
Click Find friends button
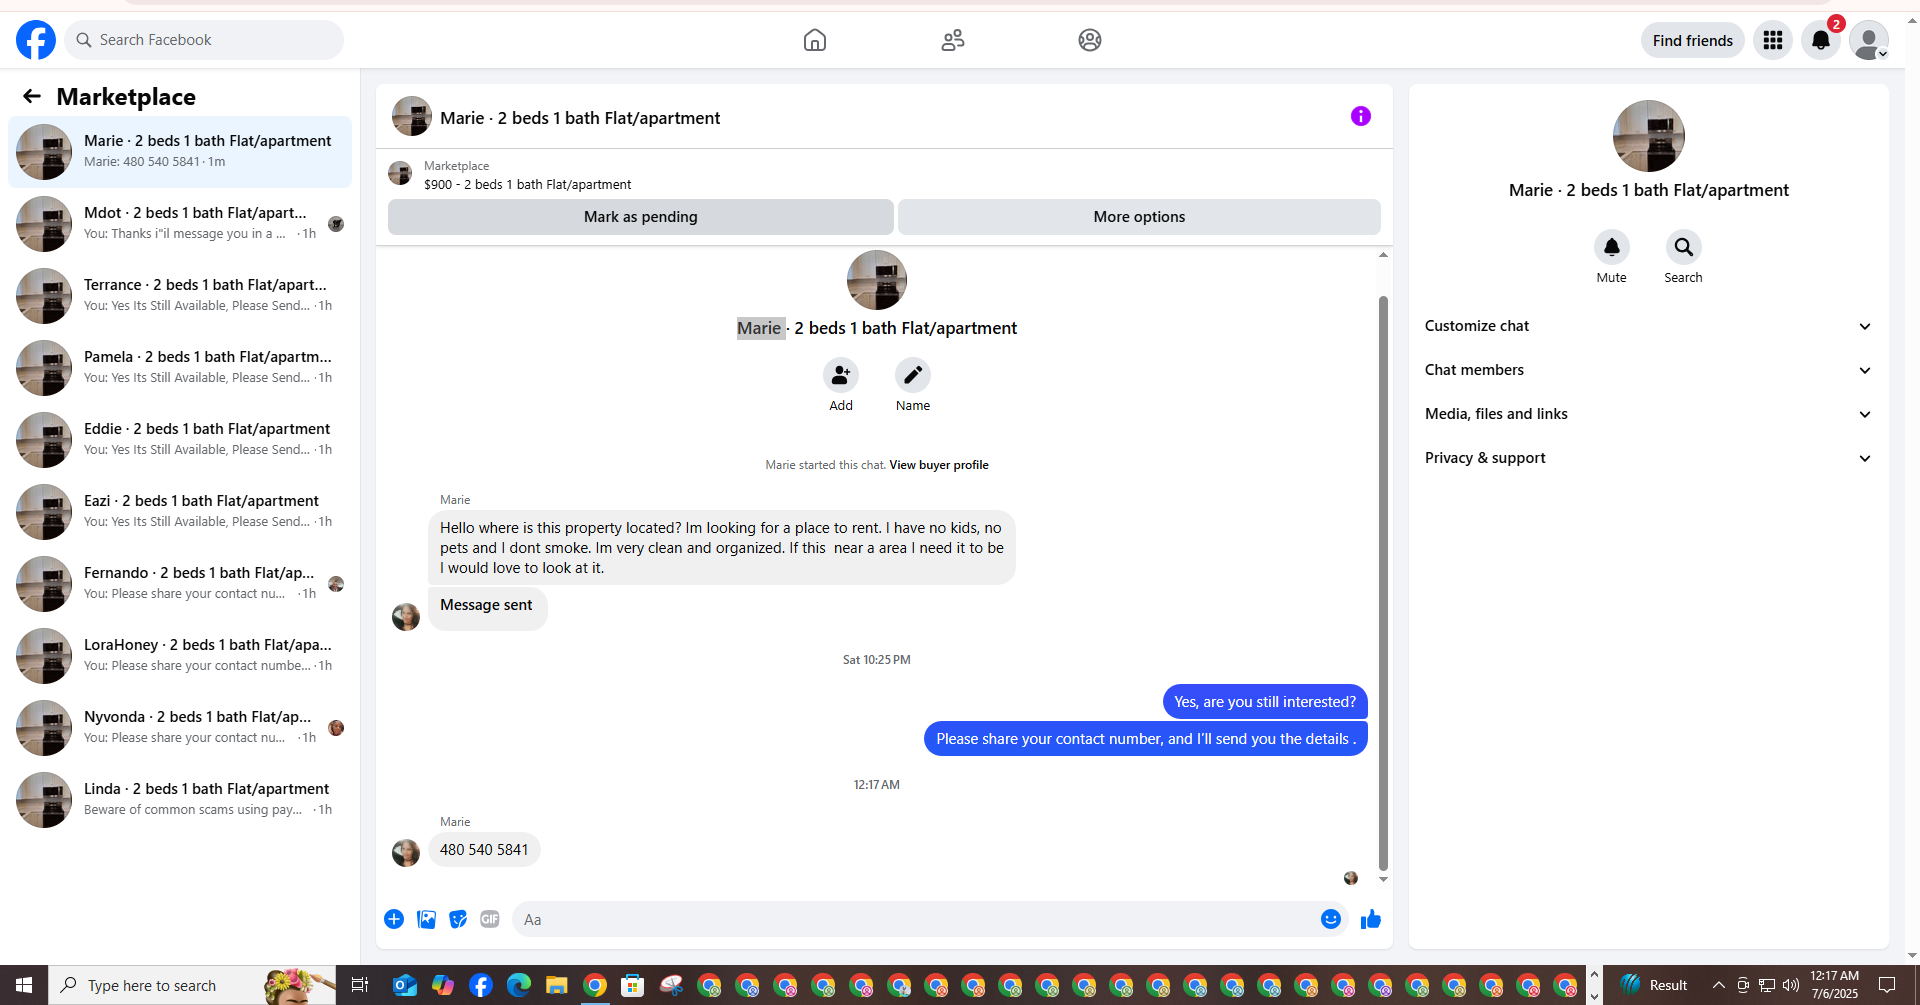coord(1693,40)
